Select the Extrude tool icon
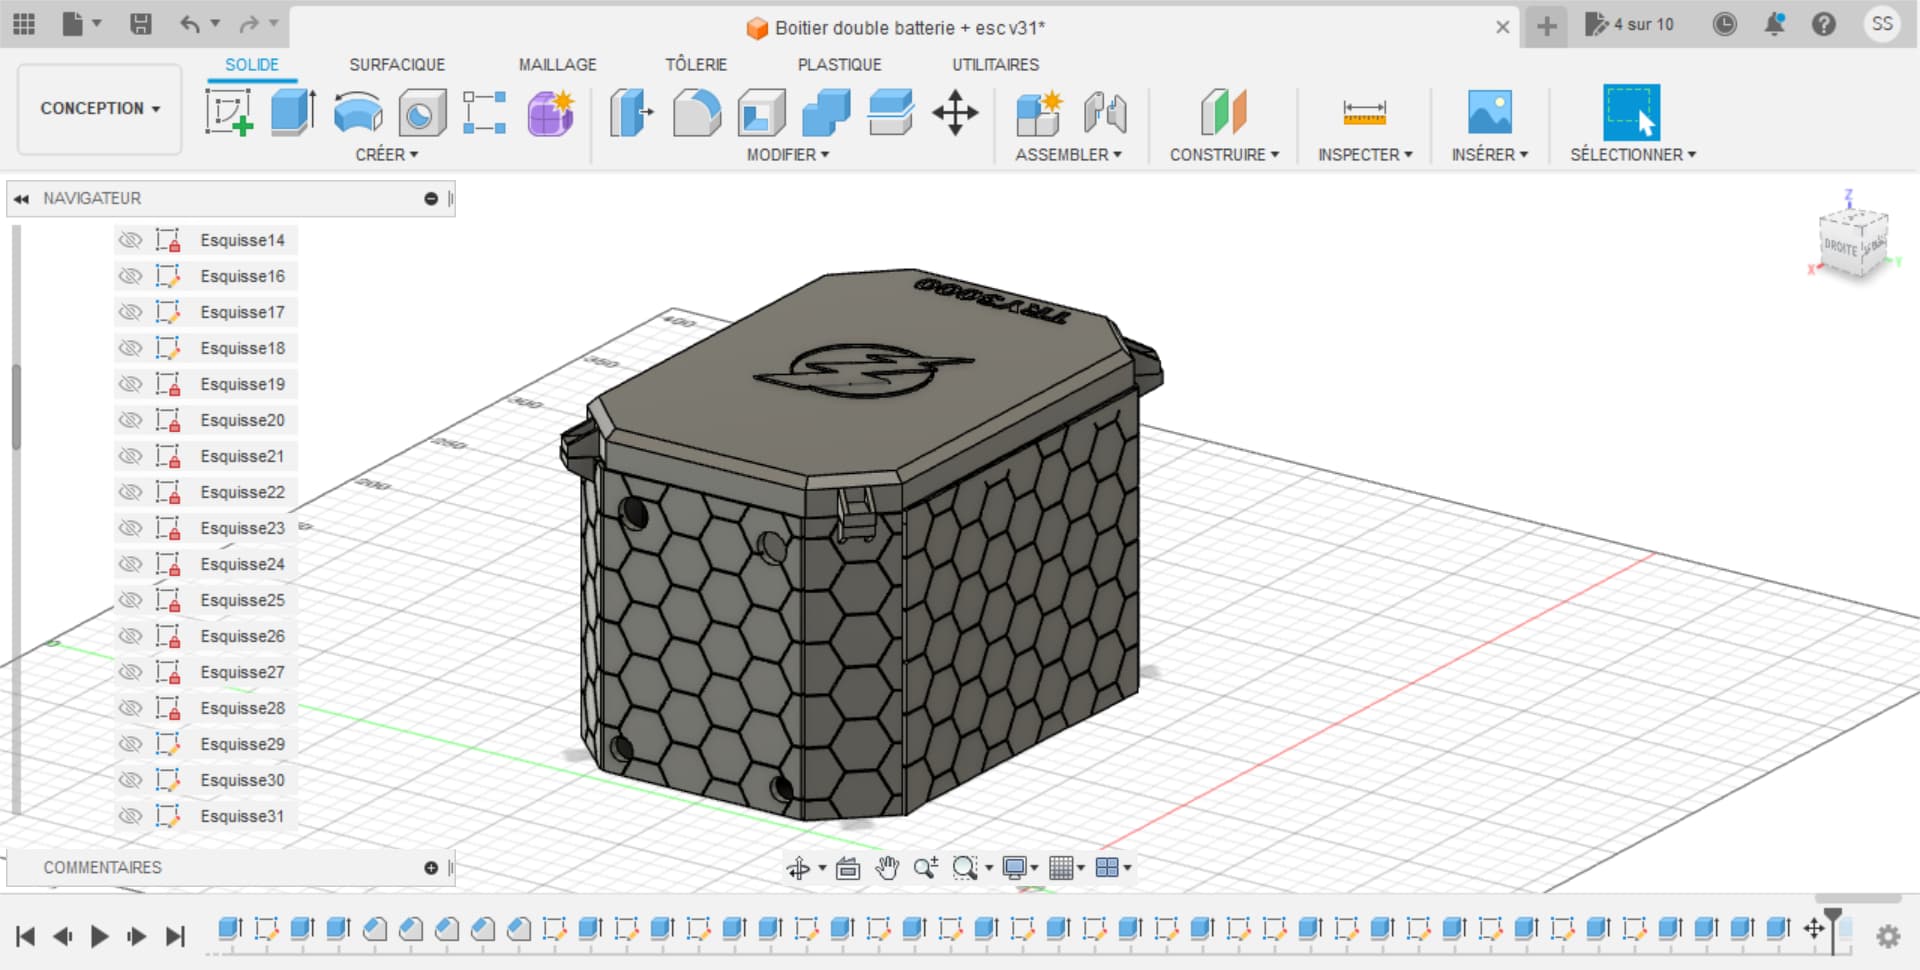This screenshot has height=970, width=1920. click(293, 112)
